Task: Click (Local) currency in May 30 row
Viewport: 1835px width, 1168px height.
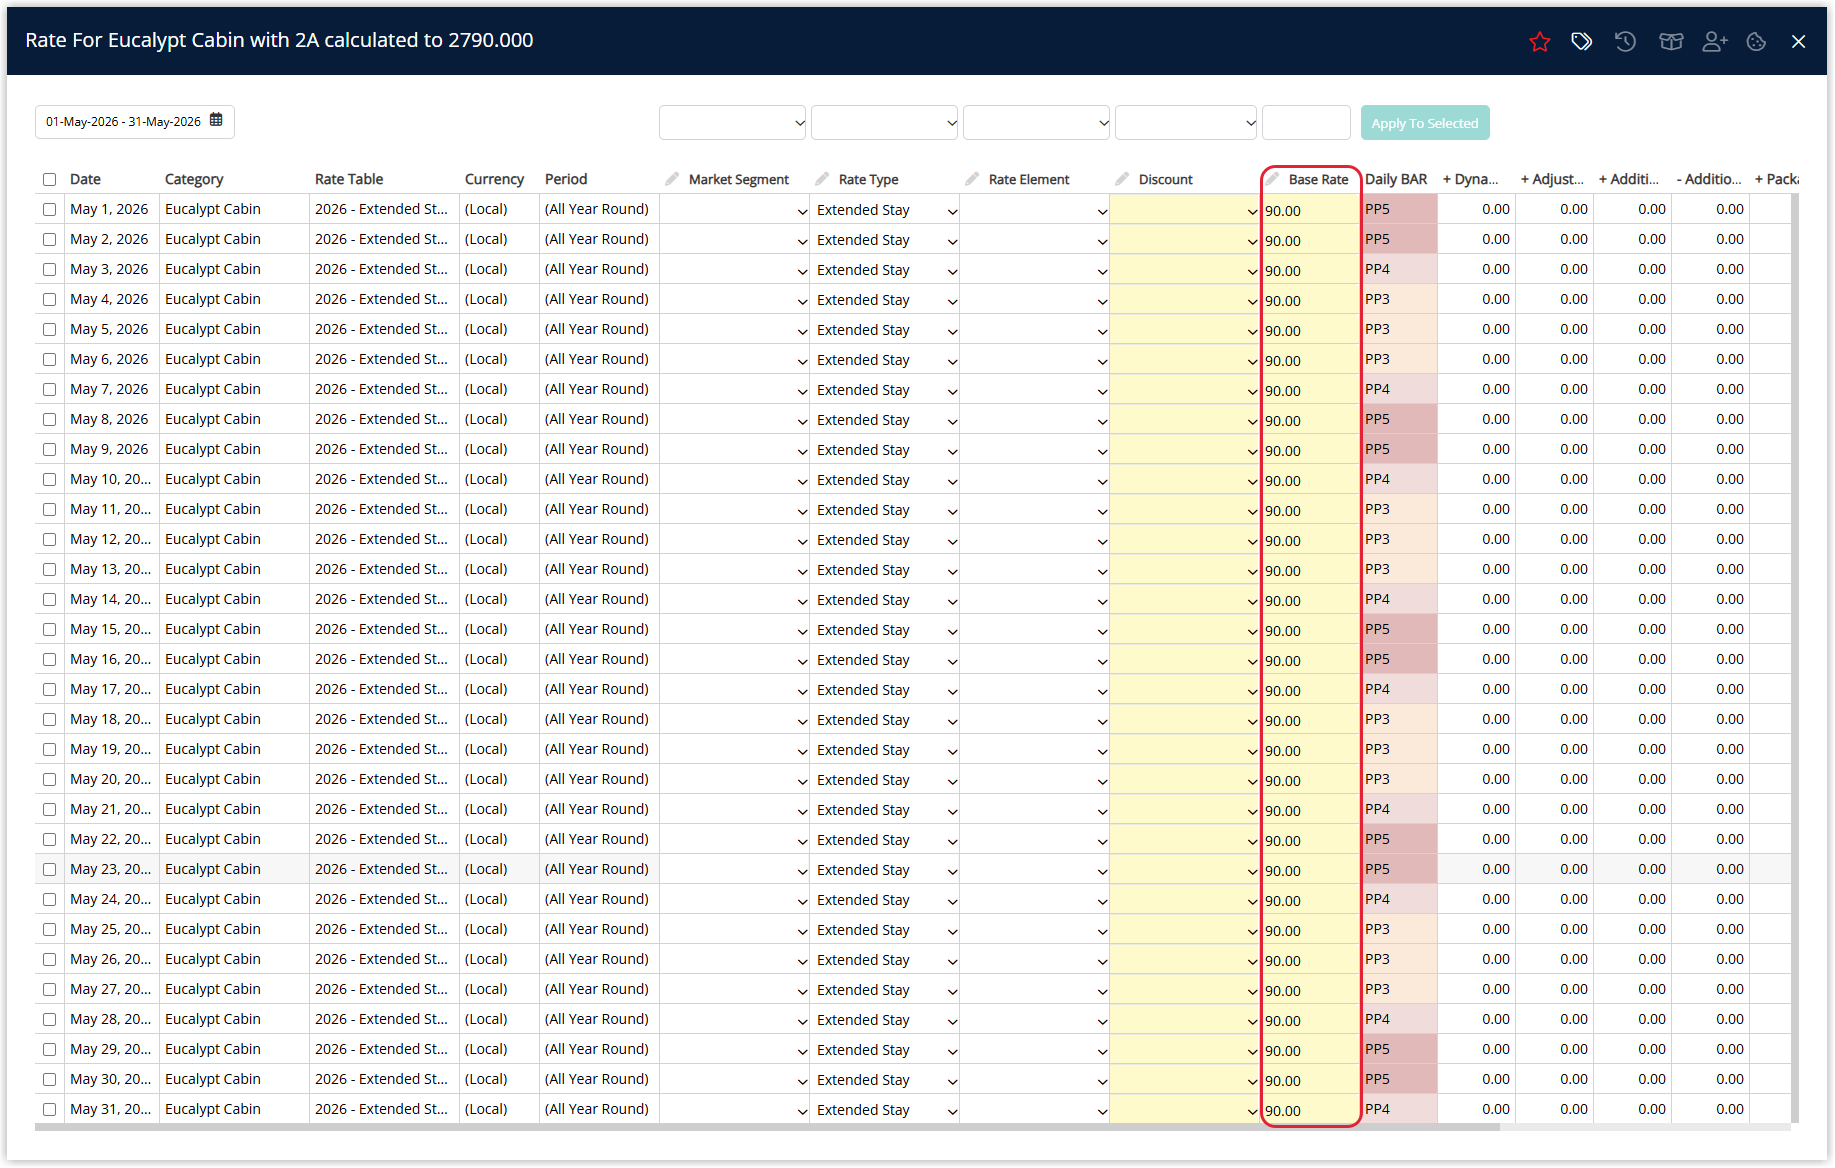Action: pos(486,1079)
